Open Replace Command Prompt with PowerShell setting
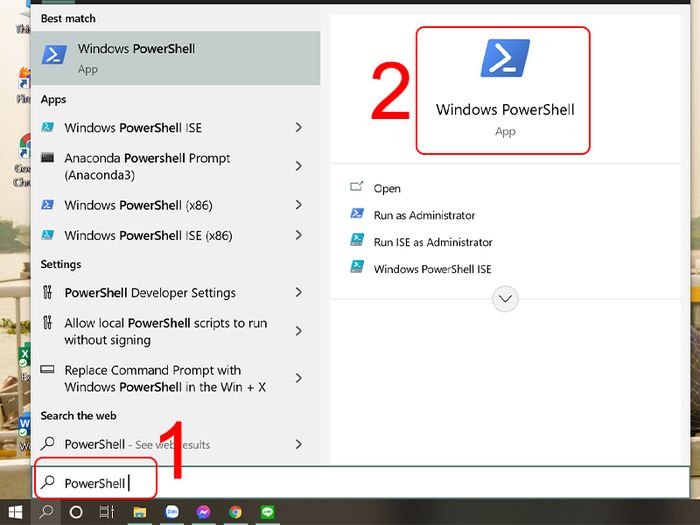Screen dimensions: 700x525 click(175, 378)
